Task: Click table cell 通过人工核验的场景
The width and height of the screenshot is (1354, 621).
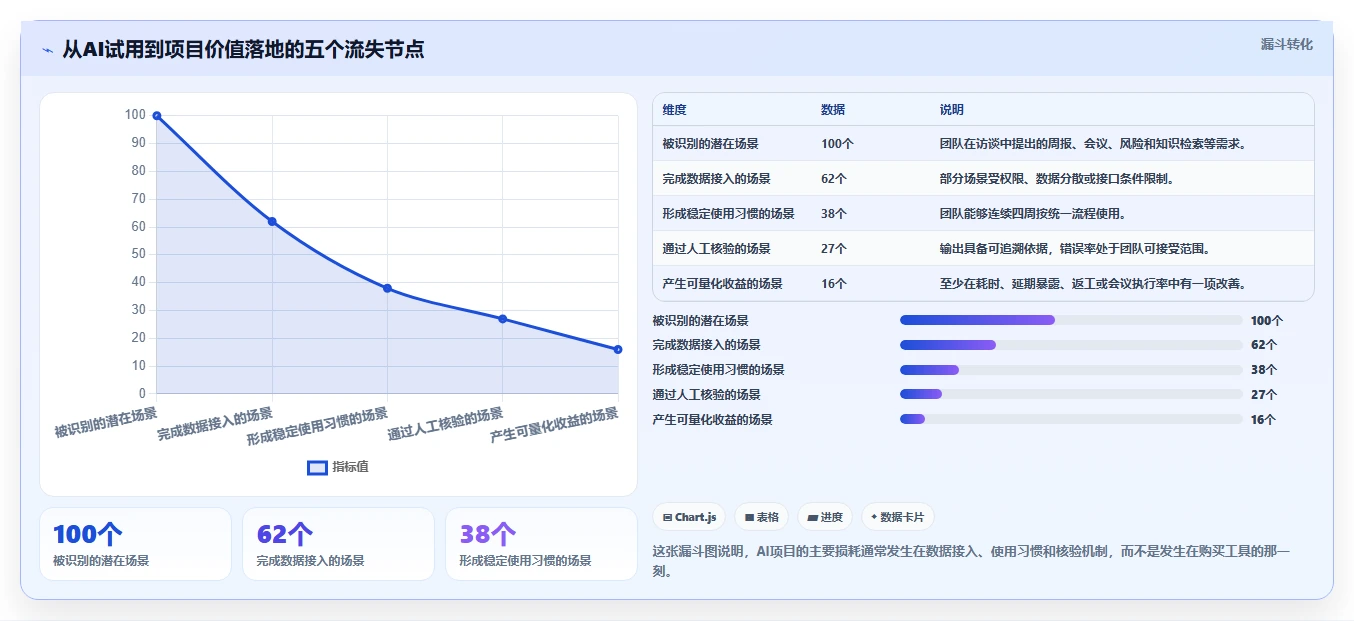Action: [716, 249]
